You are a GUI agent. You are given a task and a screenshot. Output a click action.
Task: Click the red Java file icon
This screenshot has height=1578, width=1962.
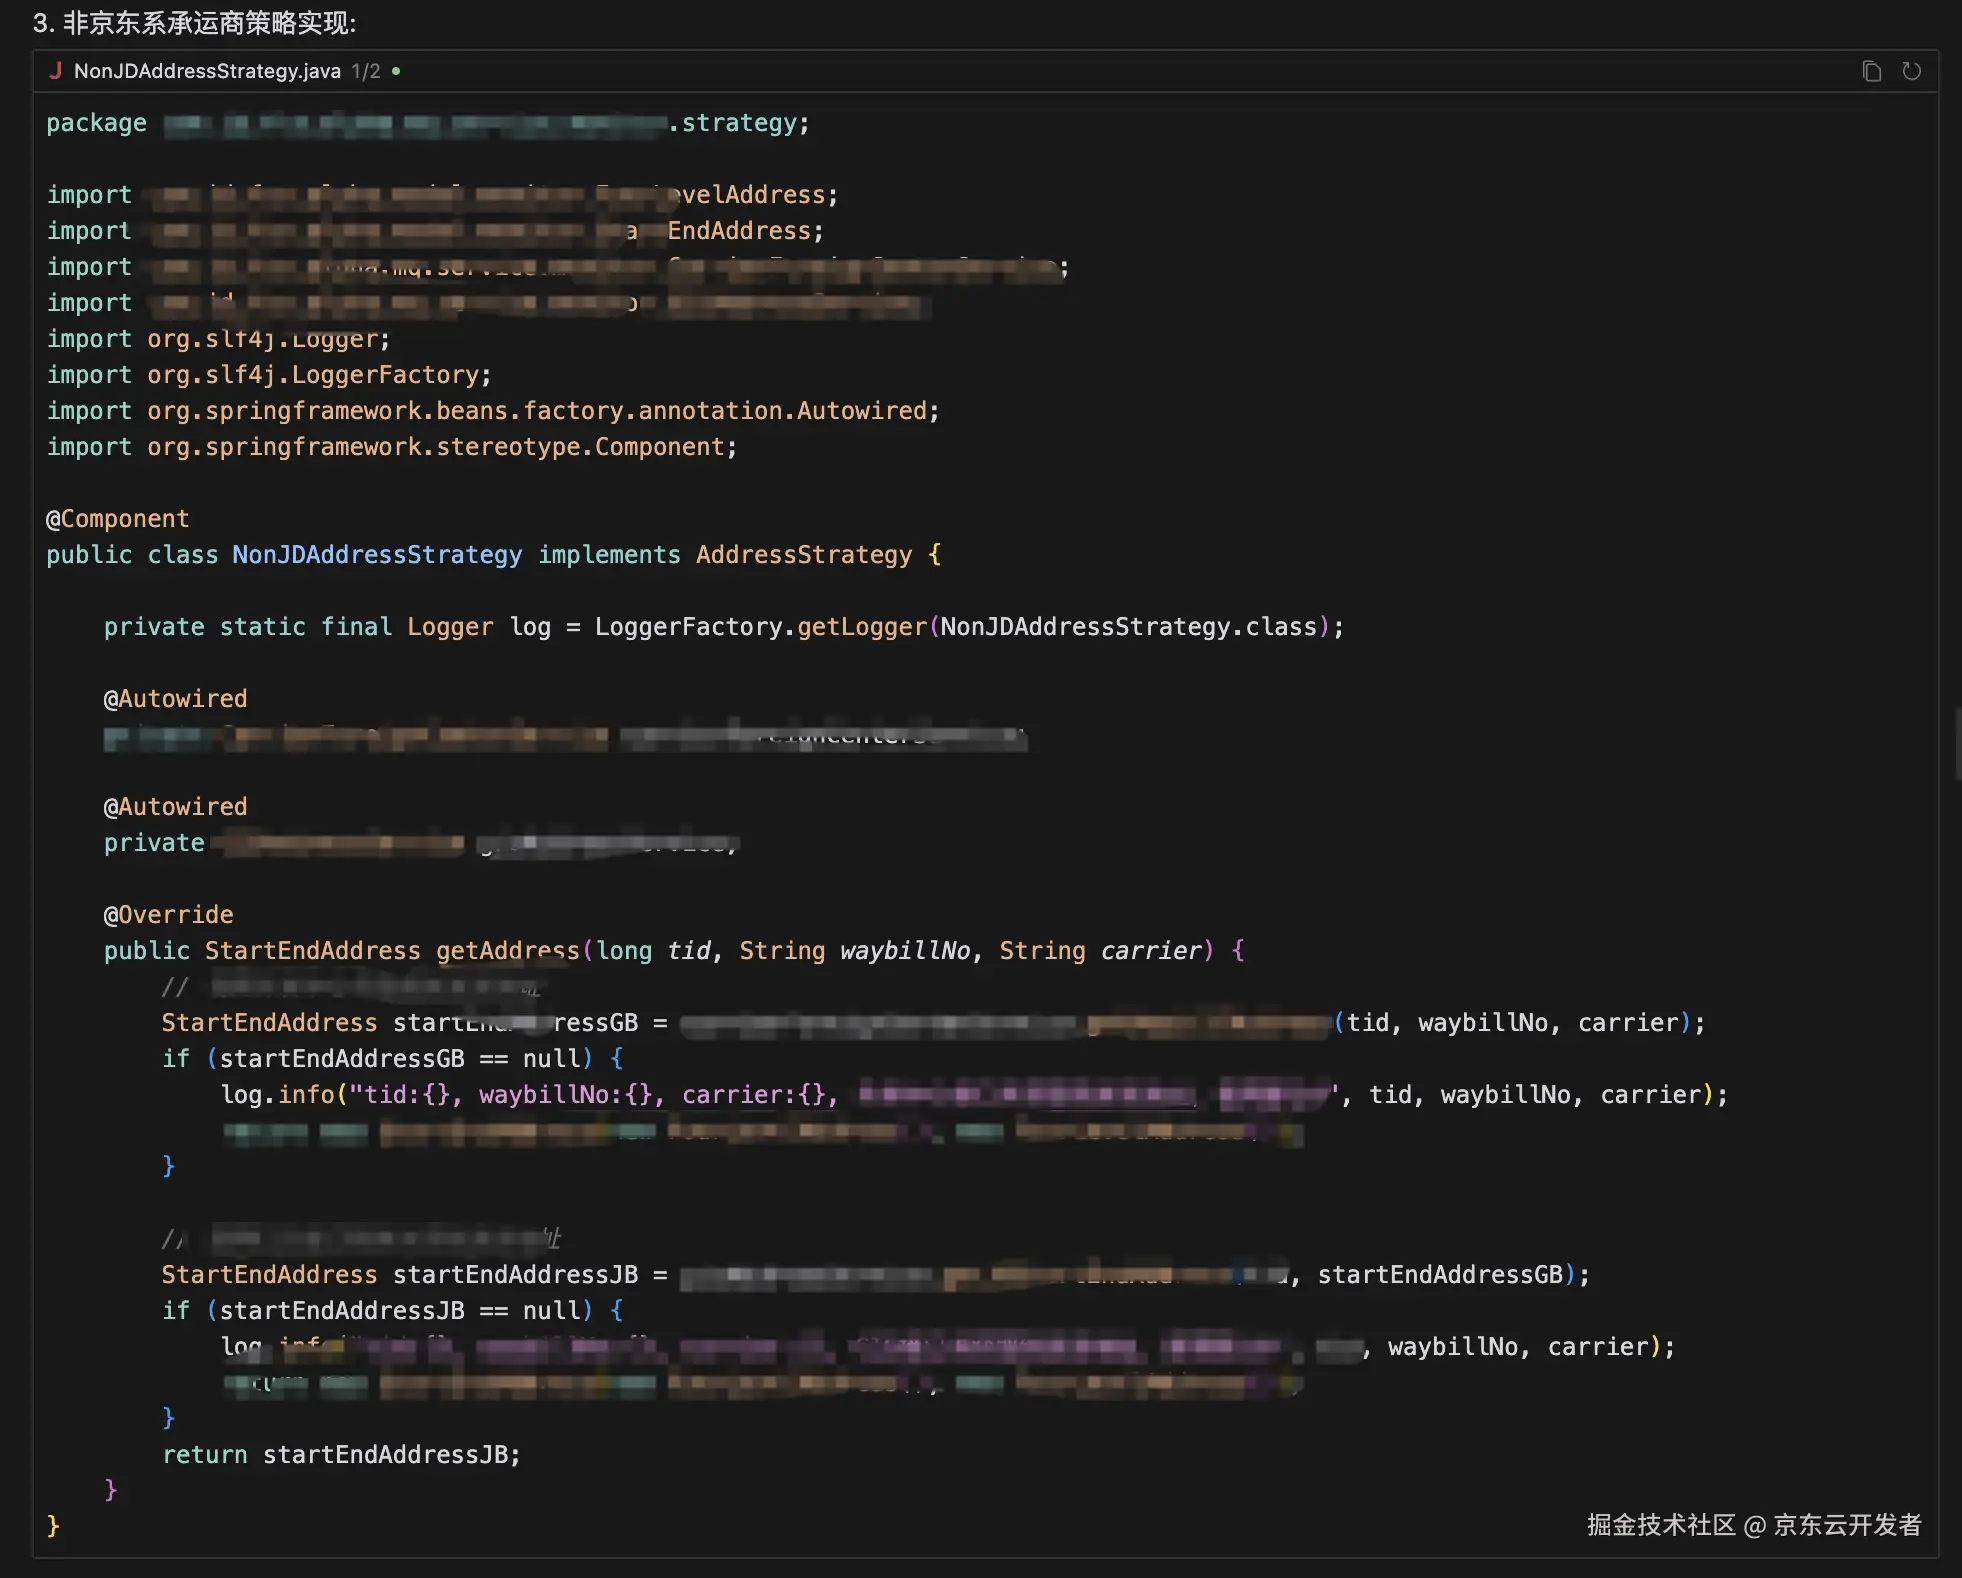point(56,71)
